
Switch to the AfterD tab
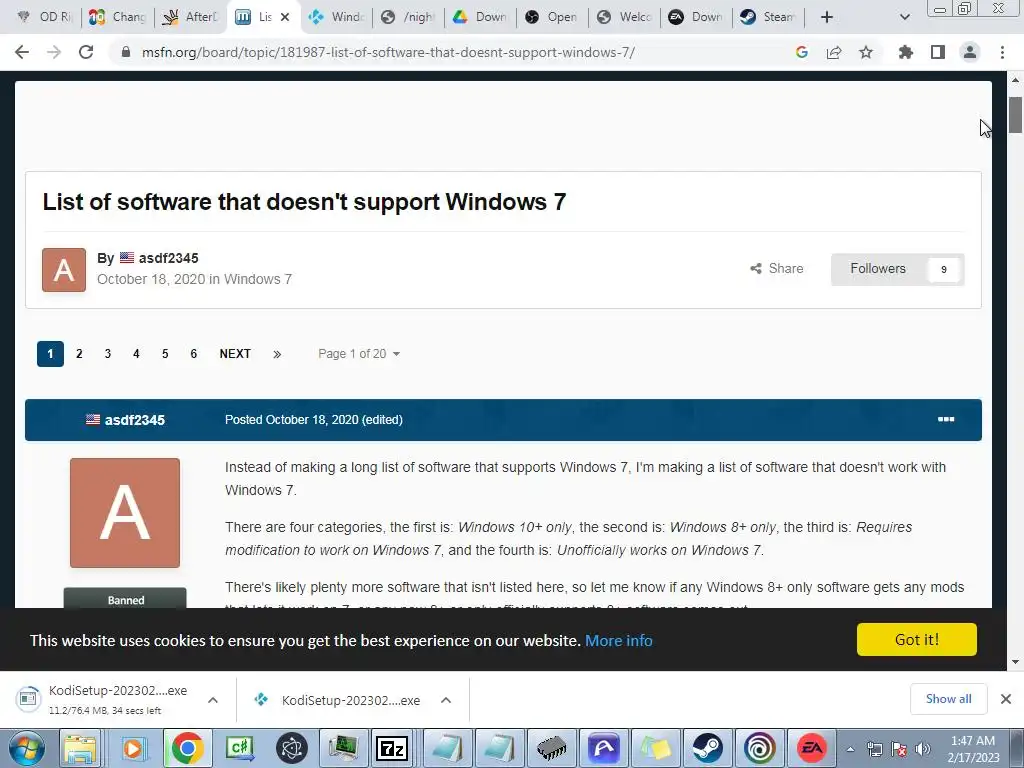pos(191,17)
